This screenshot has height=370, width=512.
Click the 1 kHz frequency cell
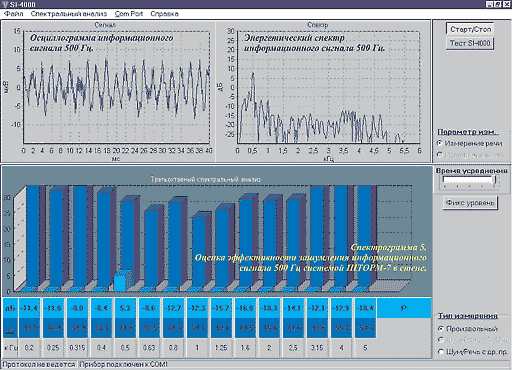coord(197,348)
